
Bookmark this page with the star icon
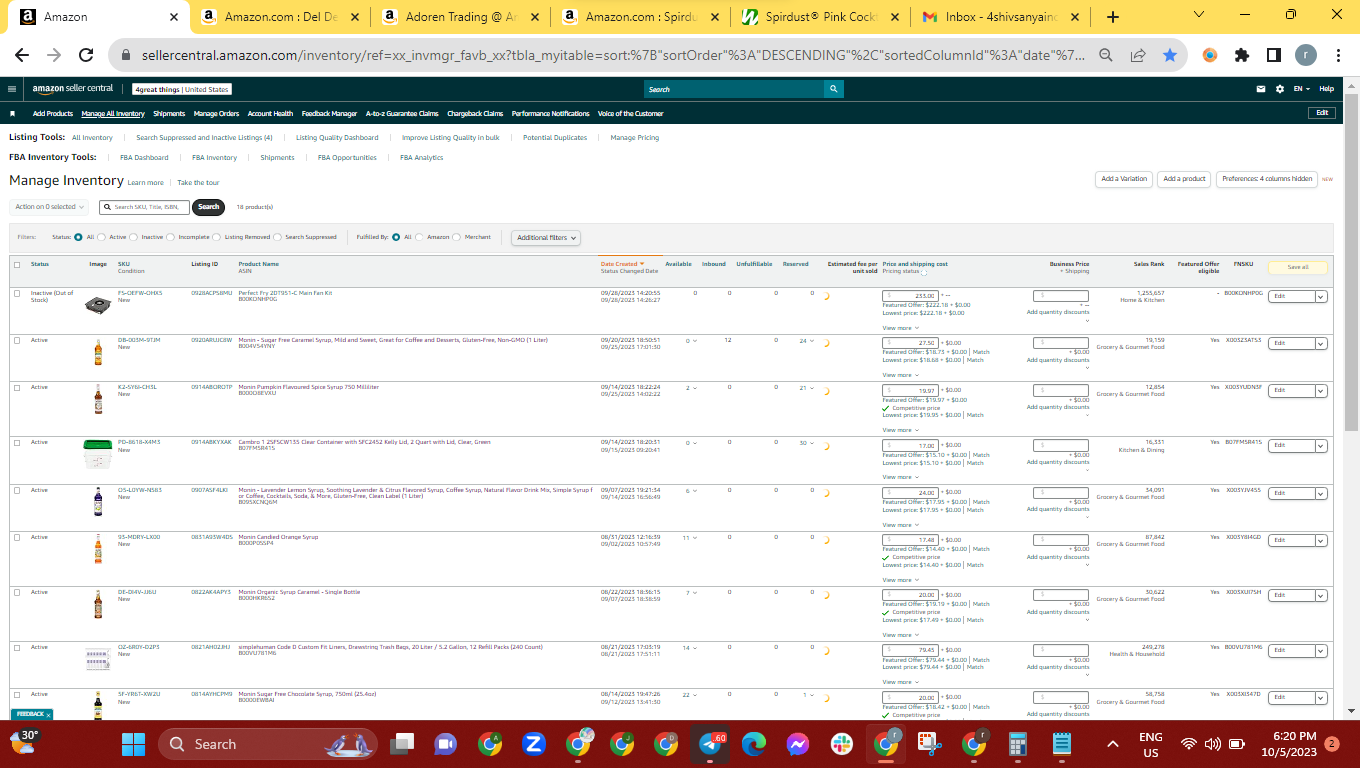tap(1170, 56)
